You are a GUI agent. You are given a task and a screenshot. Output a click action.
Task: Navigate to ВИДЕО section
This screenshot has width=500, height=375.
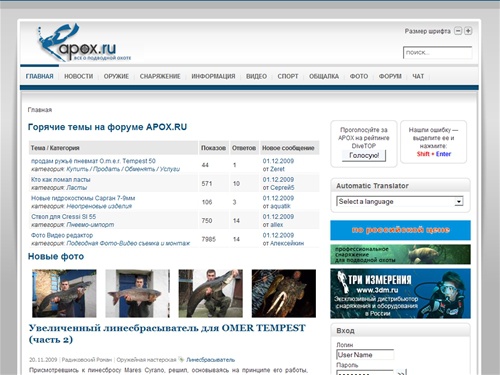tap(256, 76)
